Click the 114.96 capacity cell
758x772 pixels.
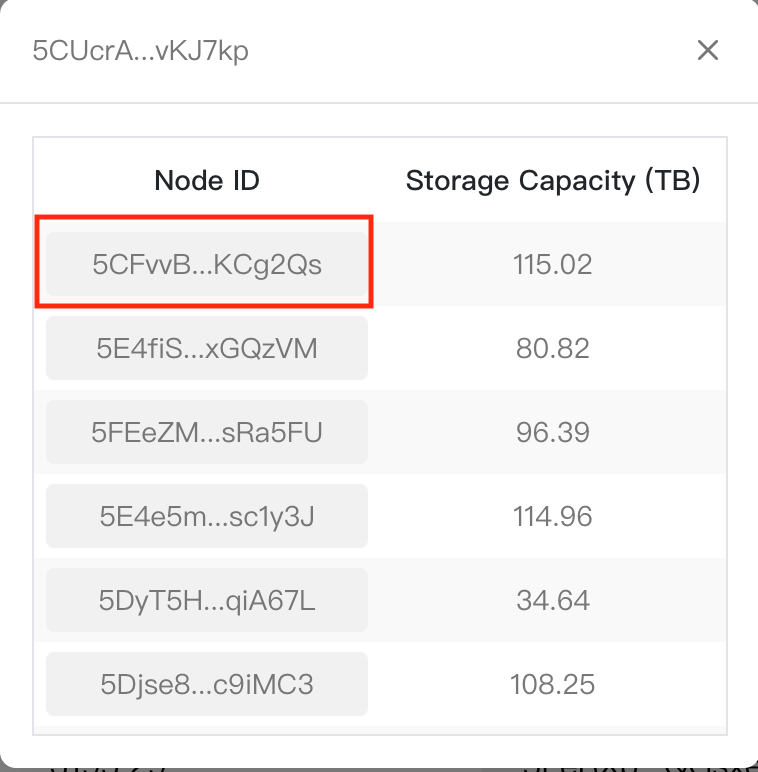553,517
